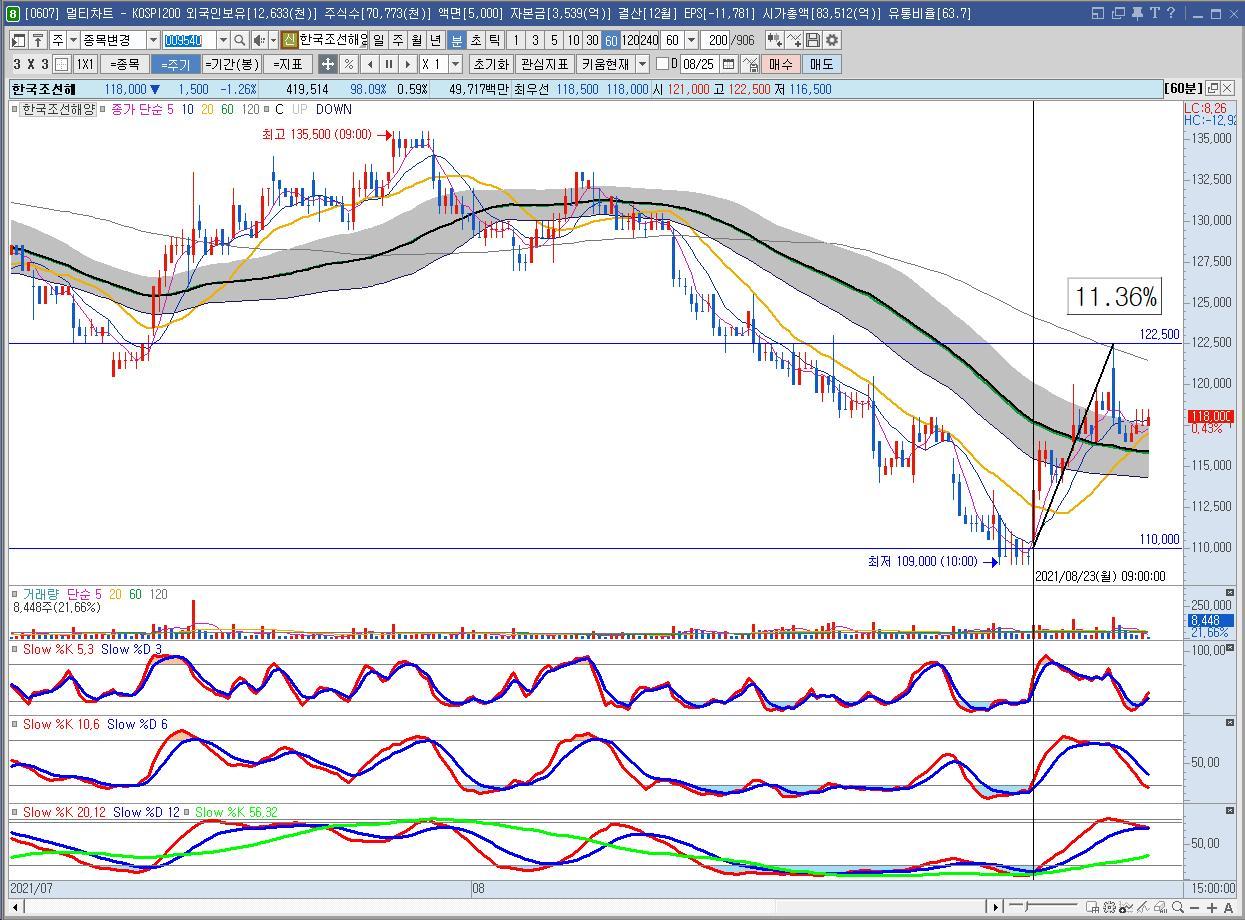Viewport: 1245px width, 920px height.
Task: Expand the 종목변경 combo box
Action: click(153, 40)
